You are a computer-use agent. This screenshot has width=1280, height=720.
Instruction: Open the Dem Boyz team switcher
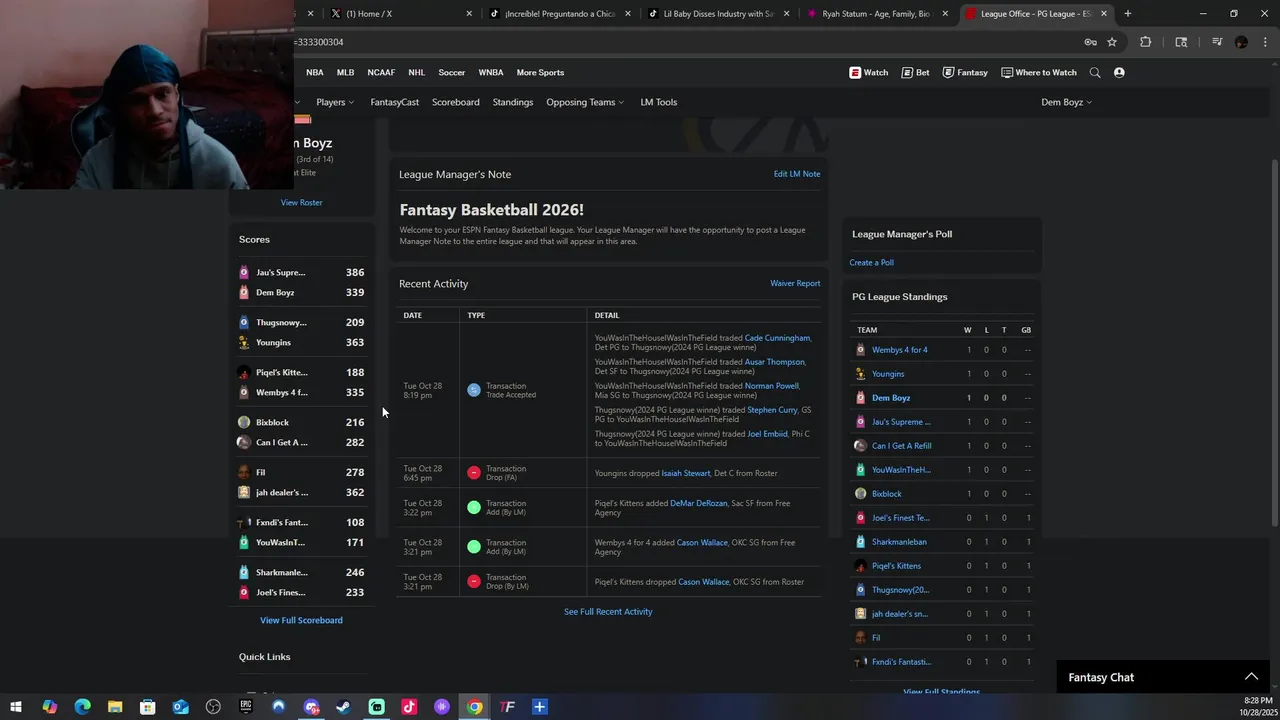(1067, 102)
